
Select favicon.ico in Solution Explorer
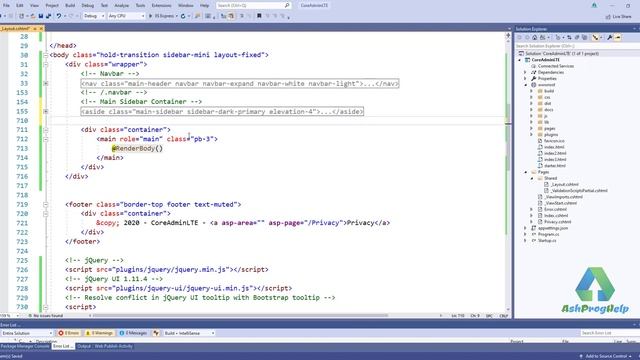point(554,141)
